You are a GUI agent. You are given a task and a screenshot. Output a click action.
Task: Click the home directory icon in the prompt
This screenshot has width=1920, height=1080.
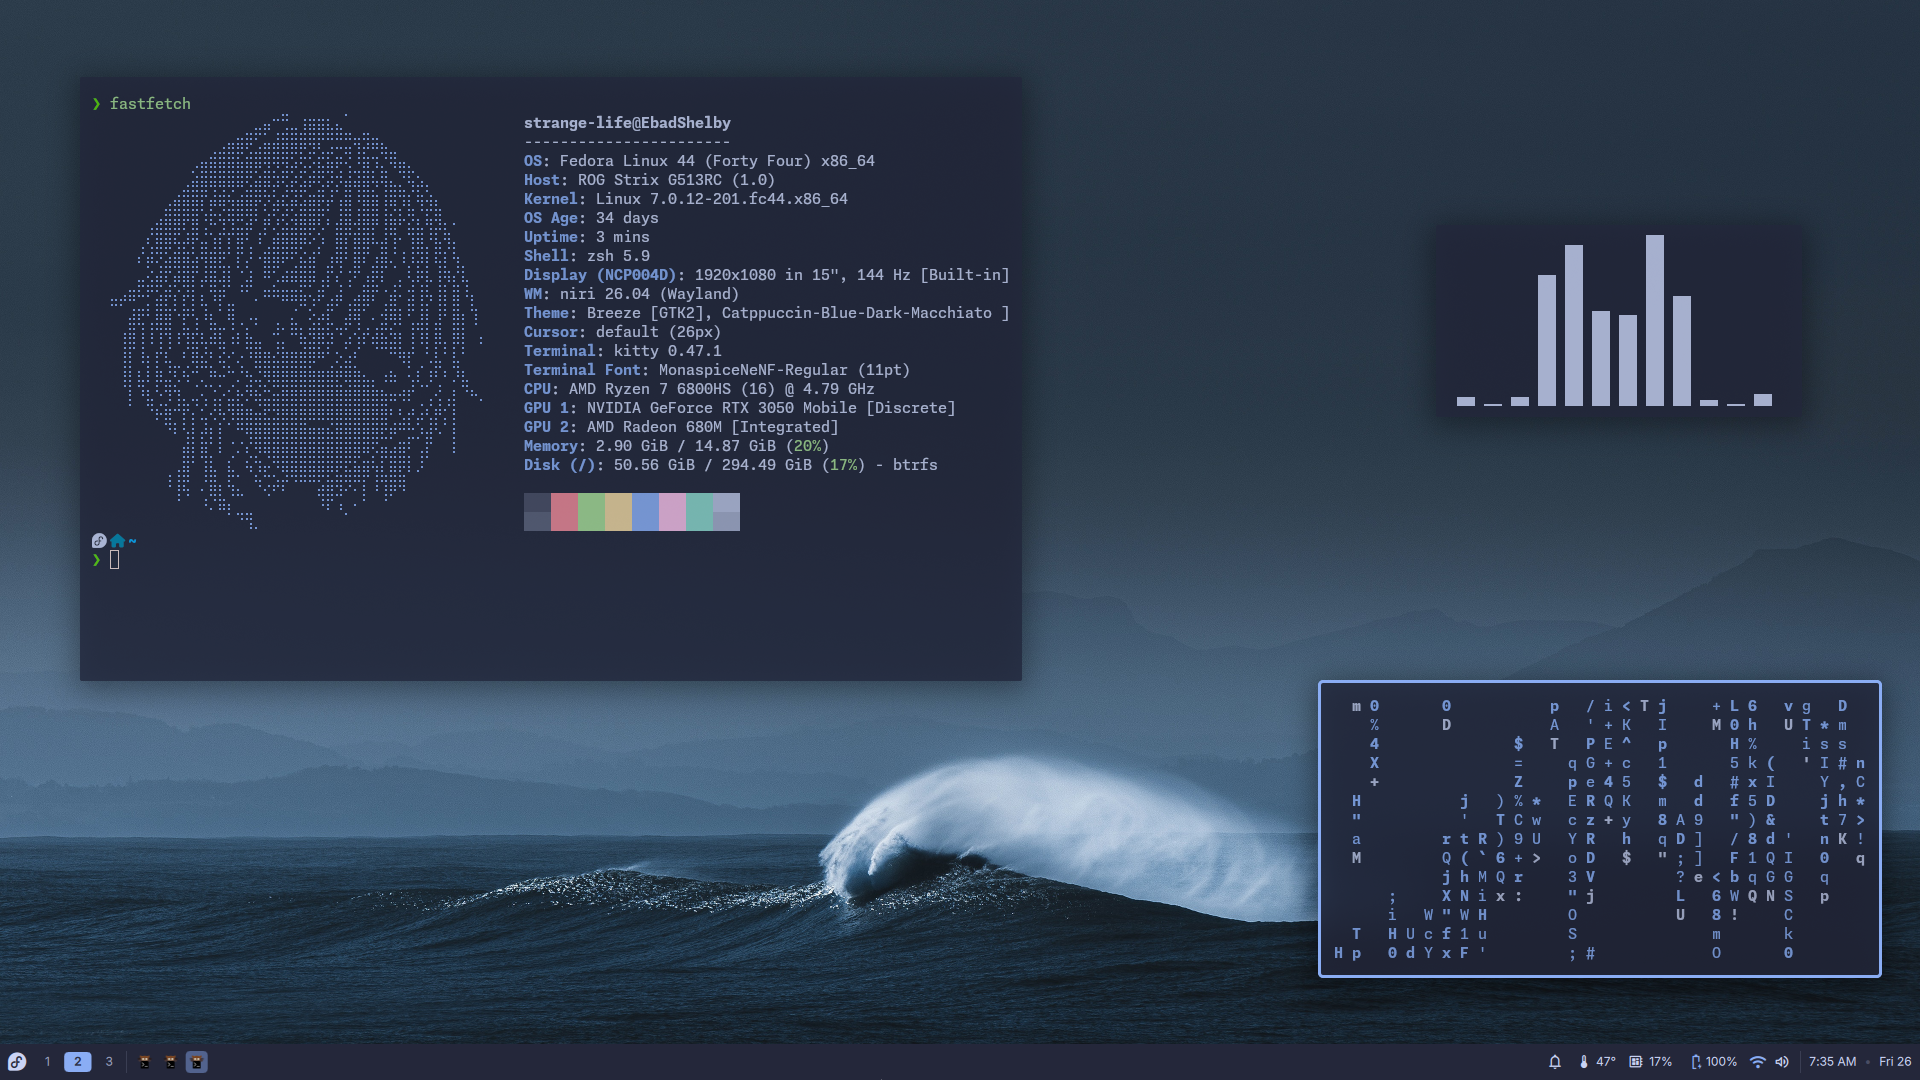(x=118, y=541)
